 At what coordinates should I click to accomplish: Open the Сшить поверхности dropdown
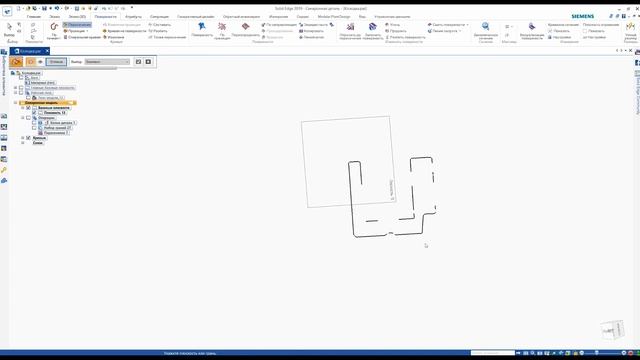pos(467,25)
